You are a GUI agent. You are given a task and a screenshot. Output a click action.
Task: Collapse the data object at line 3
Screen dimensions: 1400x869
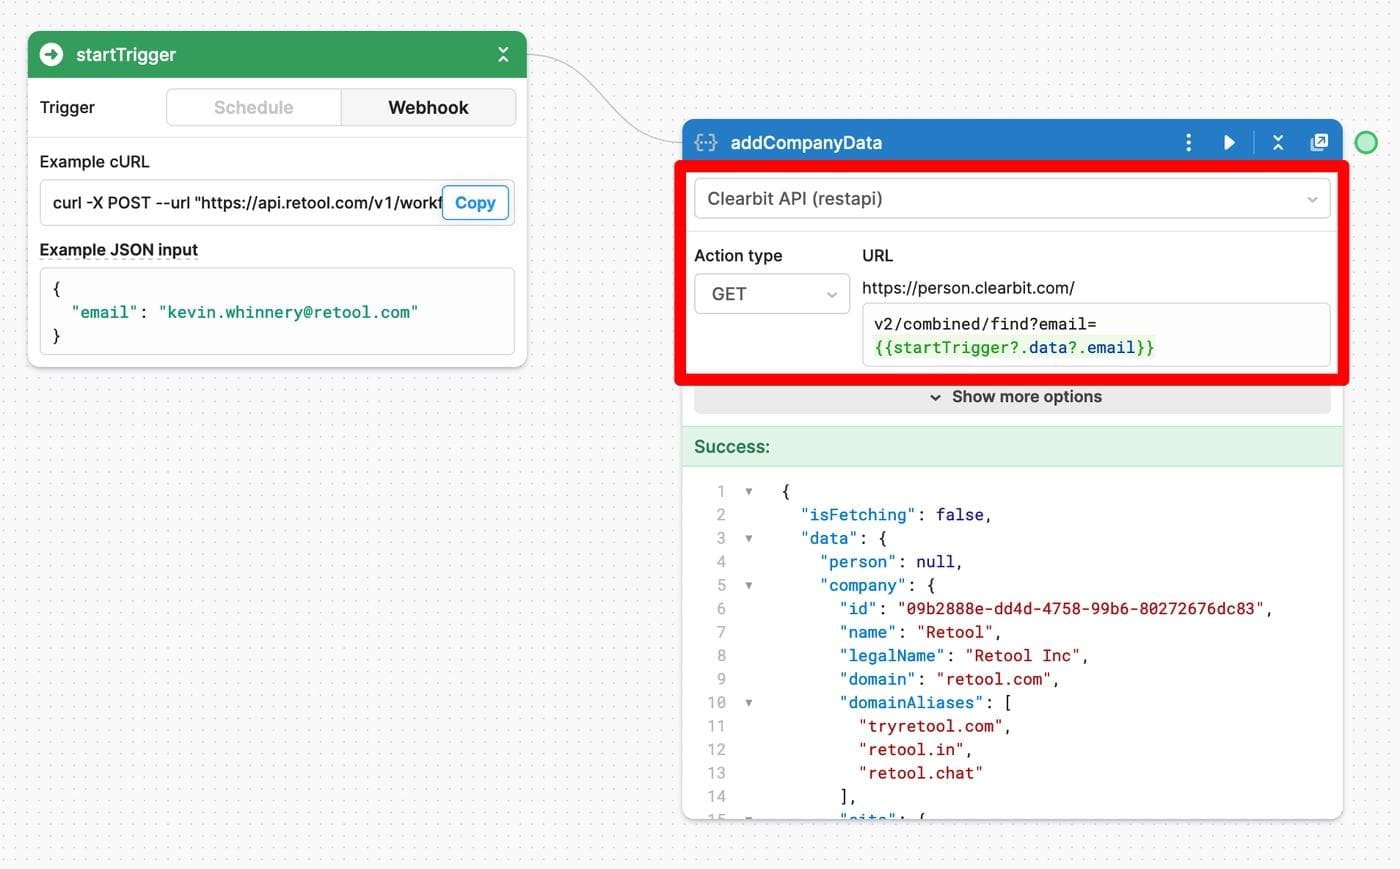point(749,538)
